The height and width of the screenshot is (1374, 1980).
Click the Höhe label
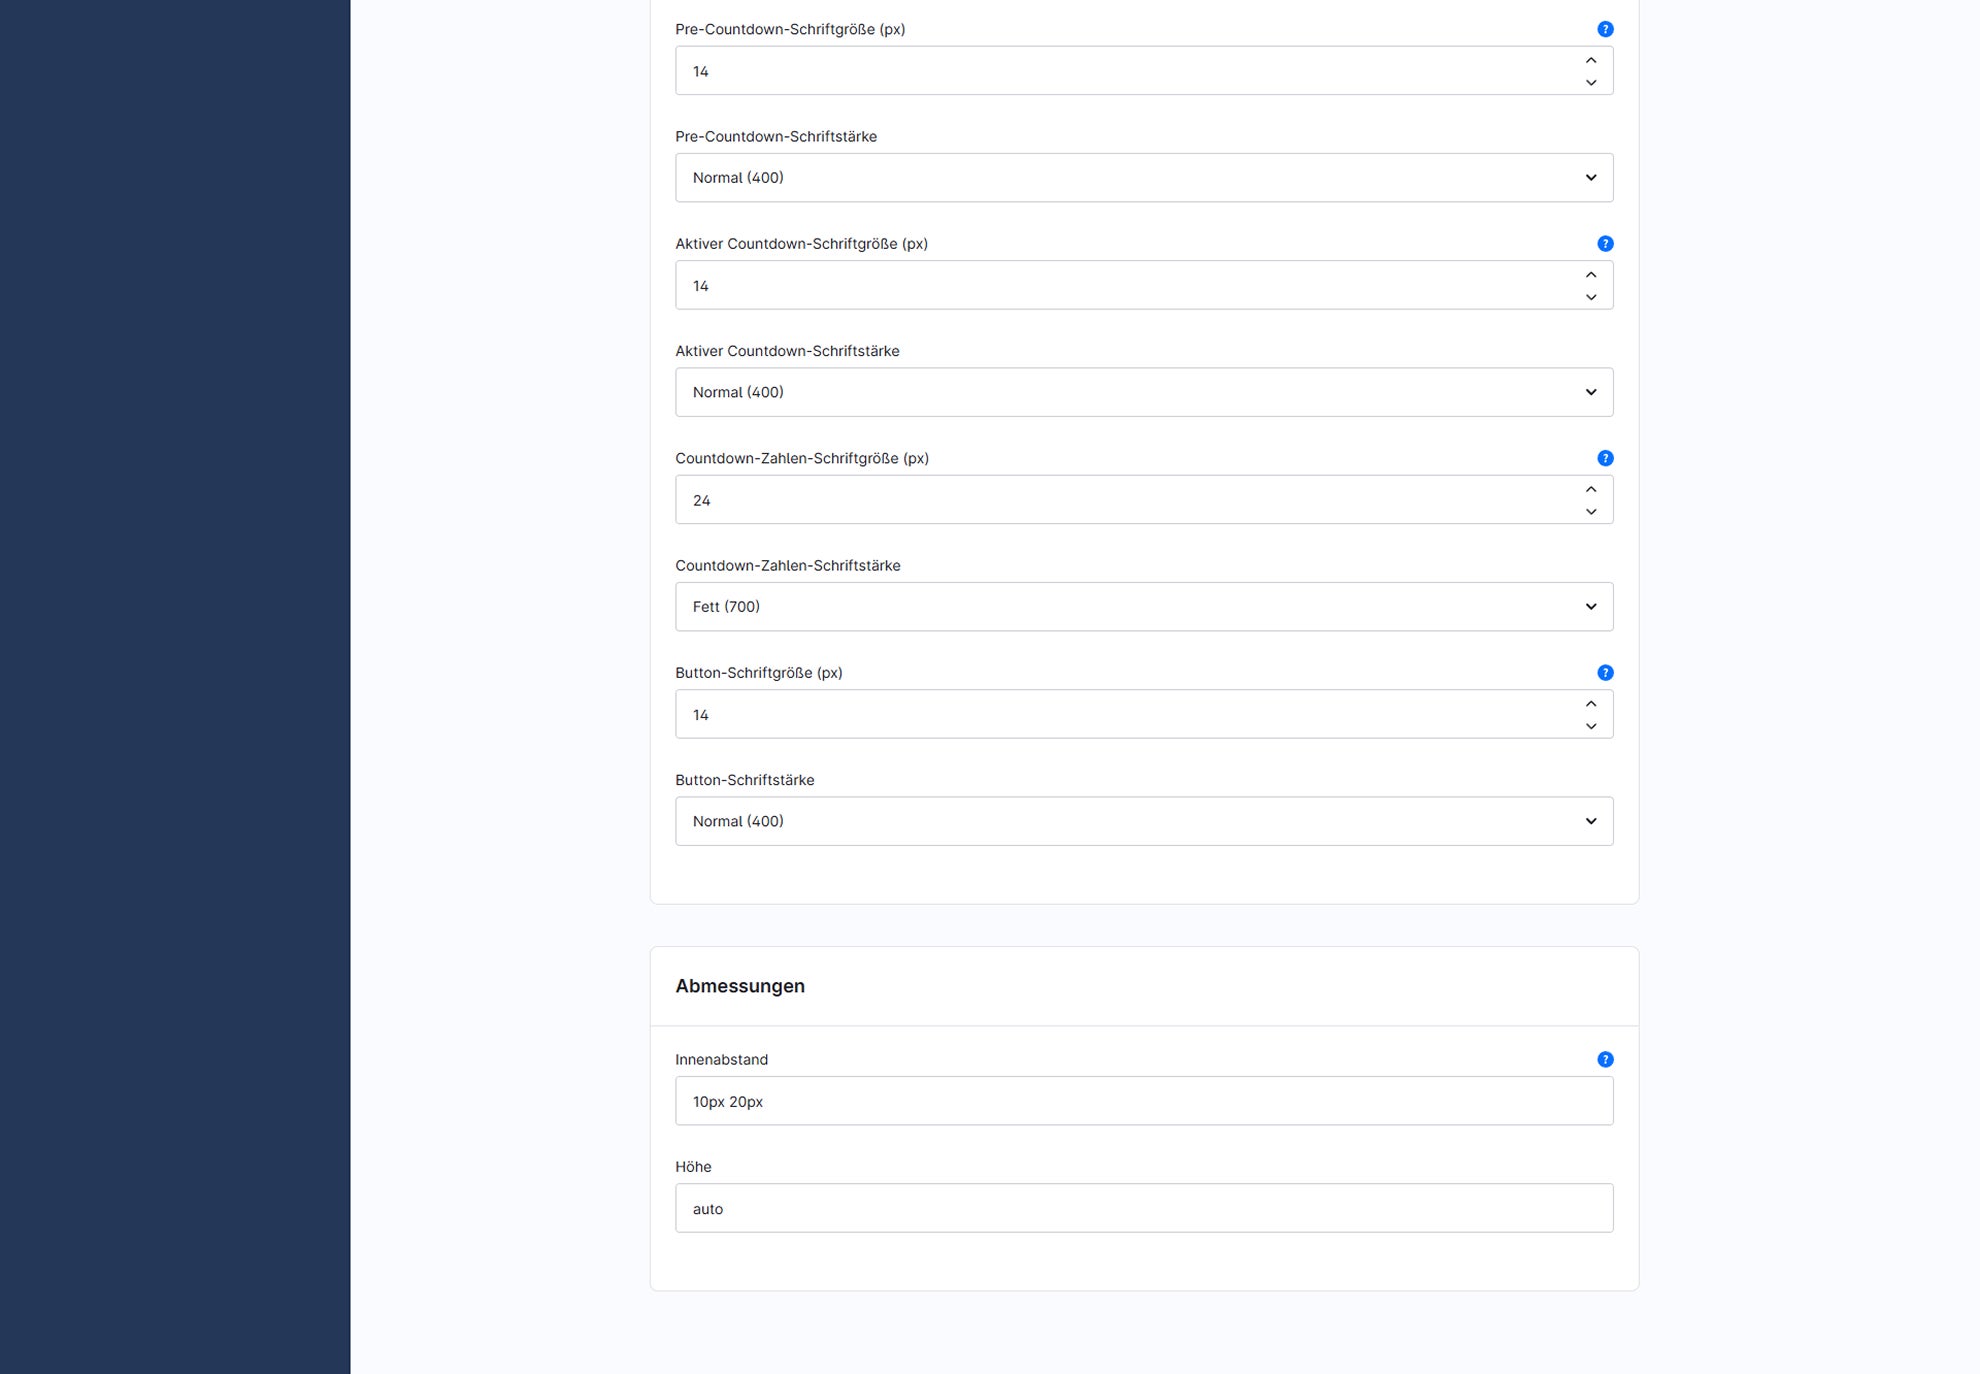click(693, 1167)
